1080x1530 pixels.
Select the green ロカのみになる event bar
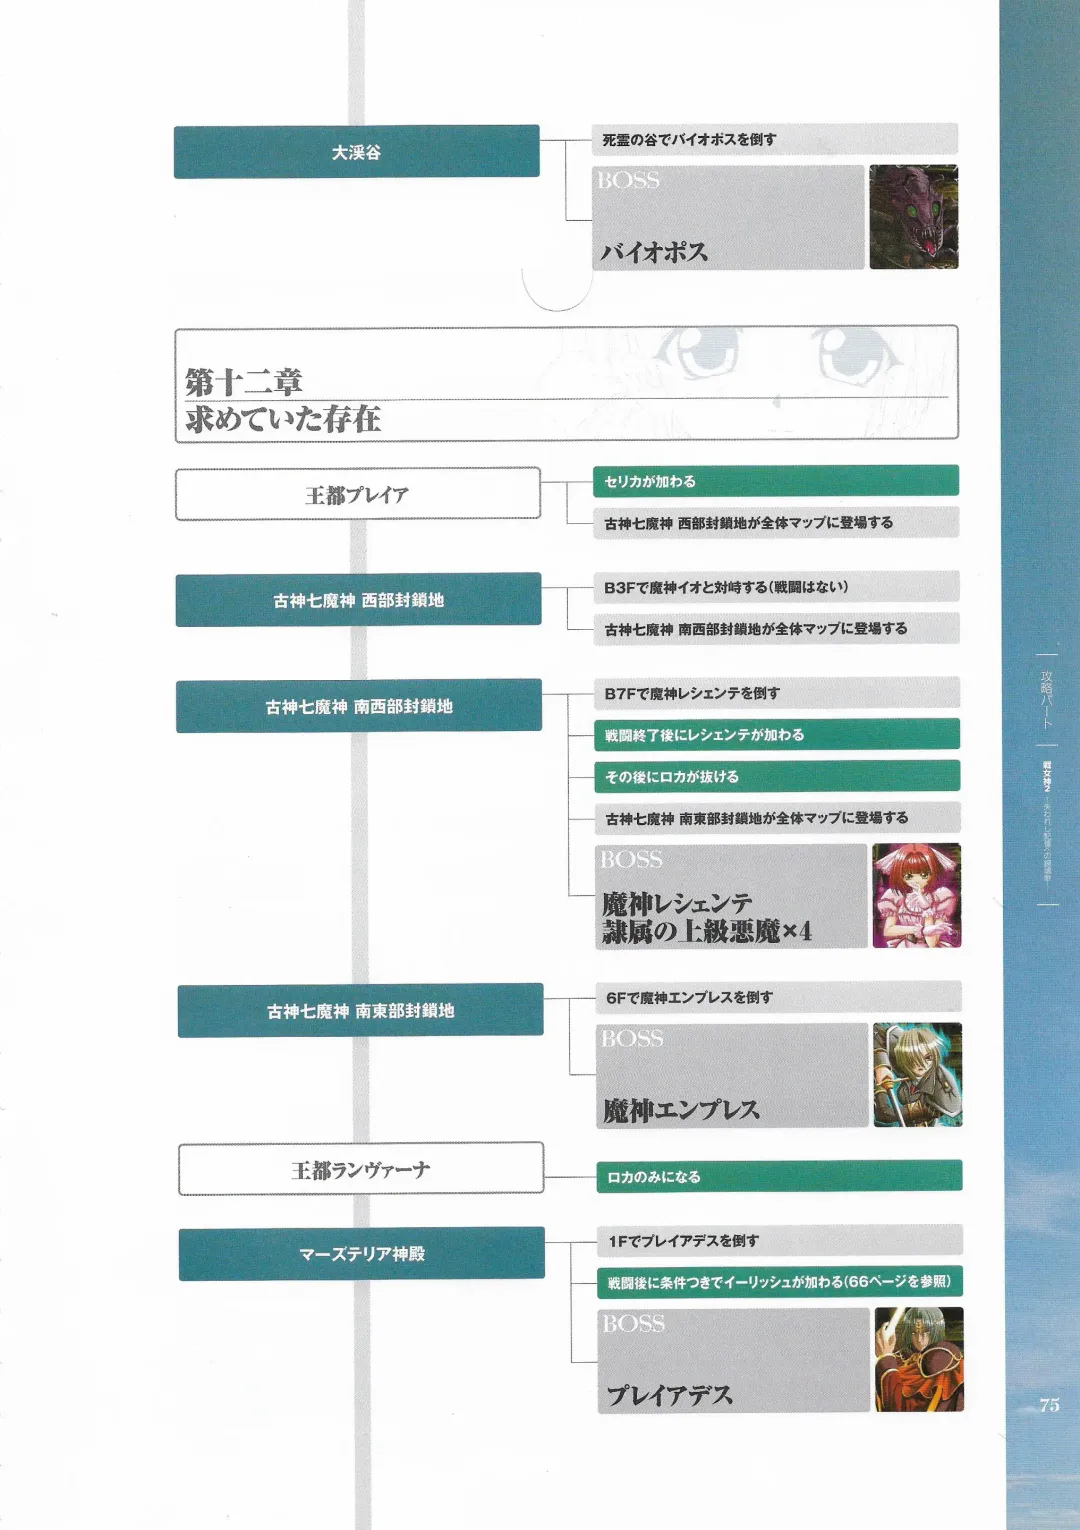[778, 1176]
